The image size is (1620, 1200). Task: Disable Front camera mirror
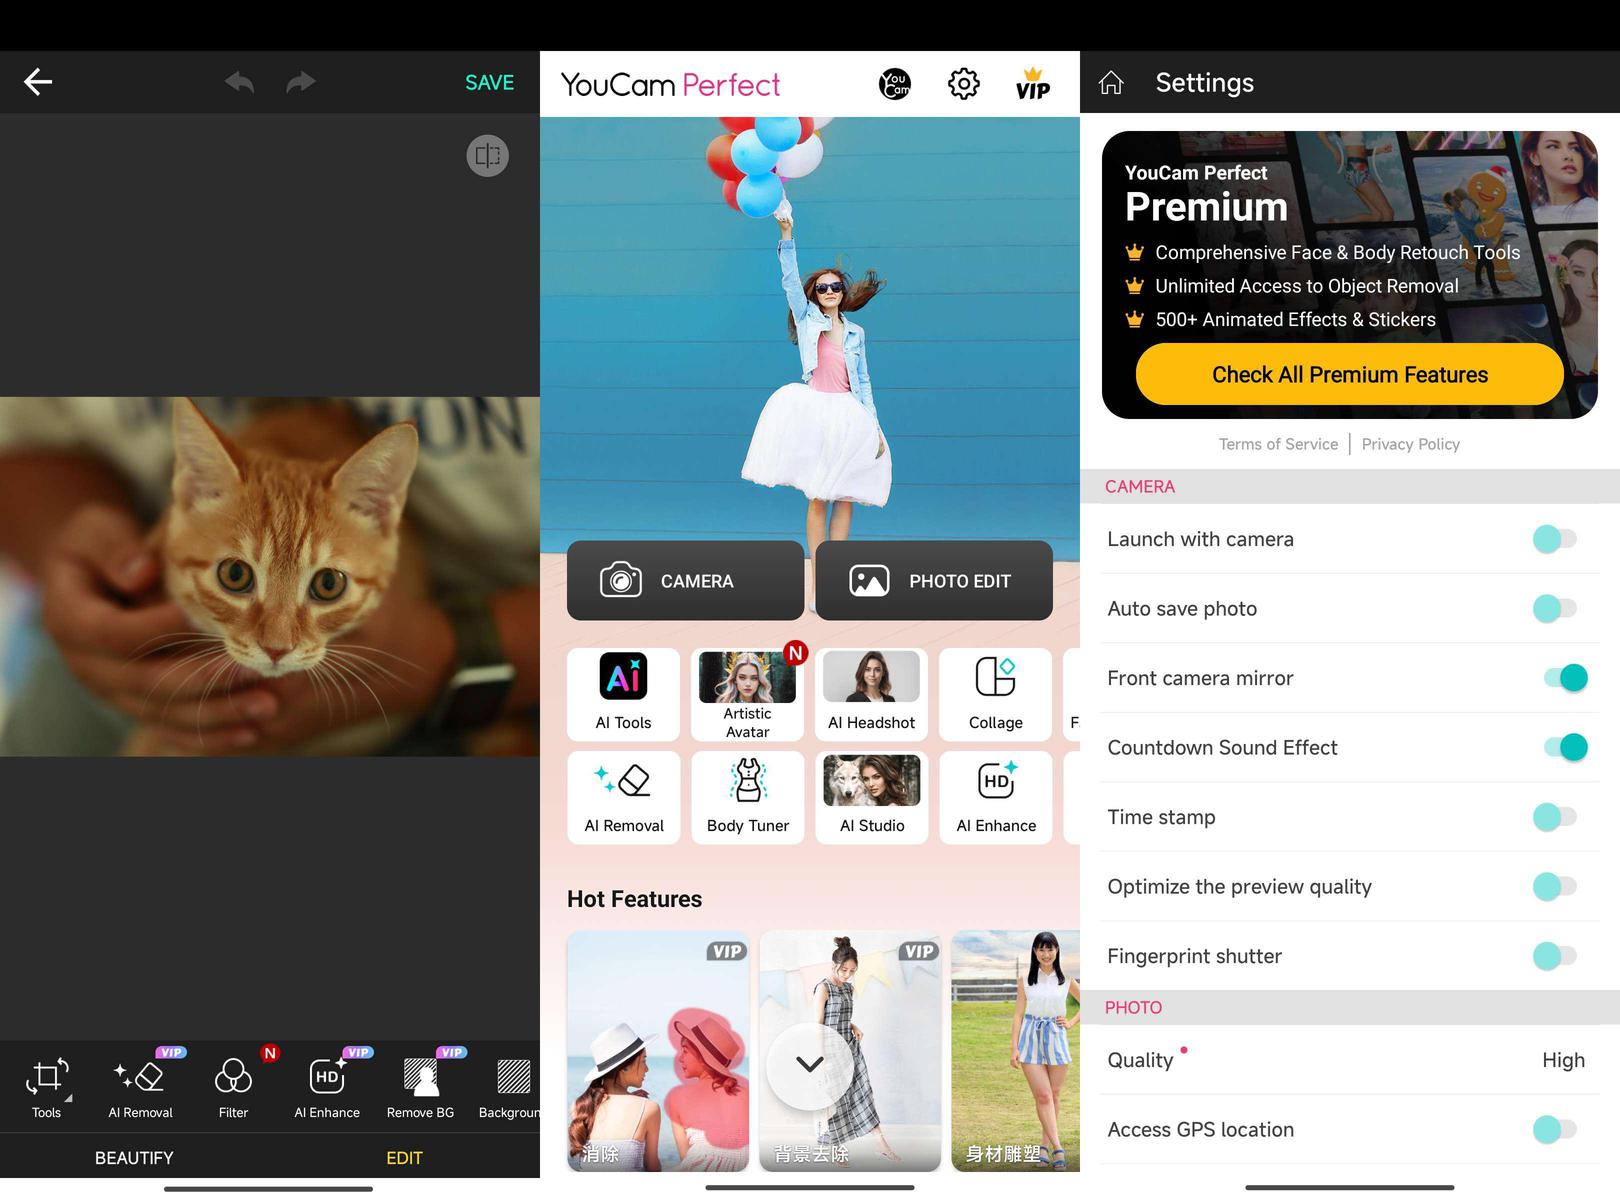(x=1566, y=678)
